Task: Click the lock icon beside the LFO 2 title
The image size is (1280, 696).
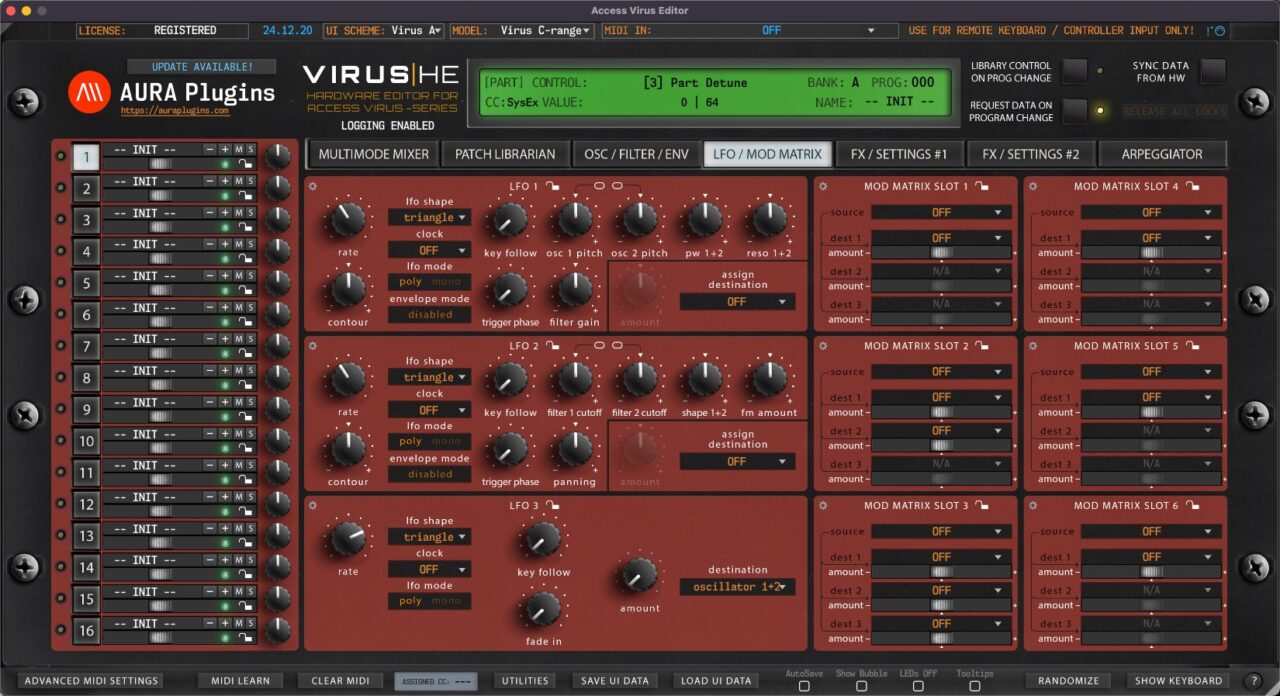Action: click(x=552, y=346)
